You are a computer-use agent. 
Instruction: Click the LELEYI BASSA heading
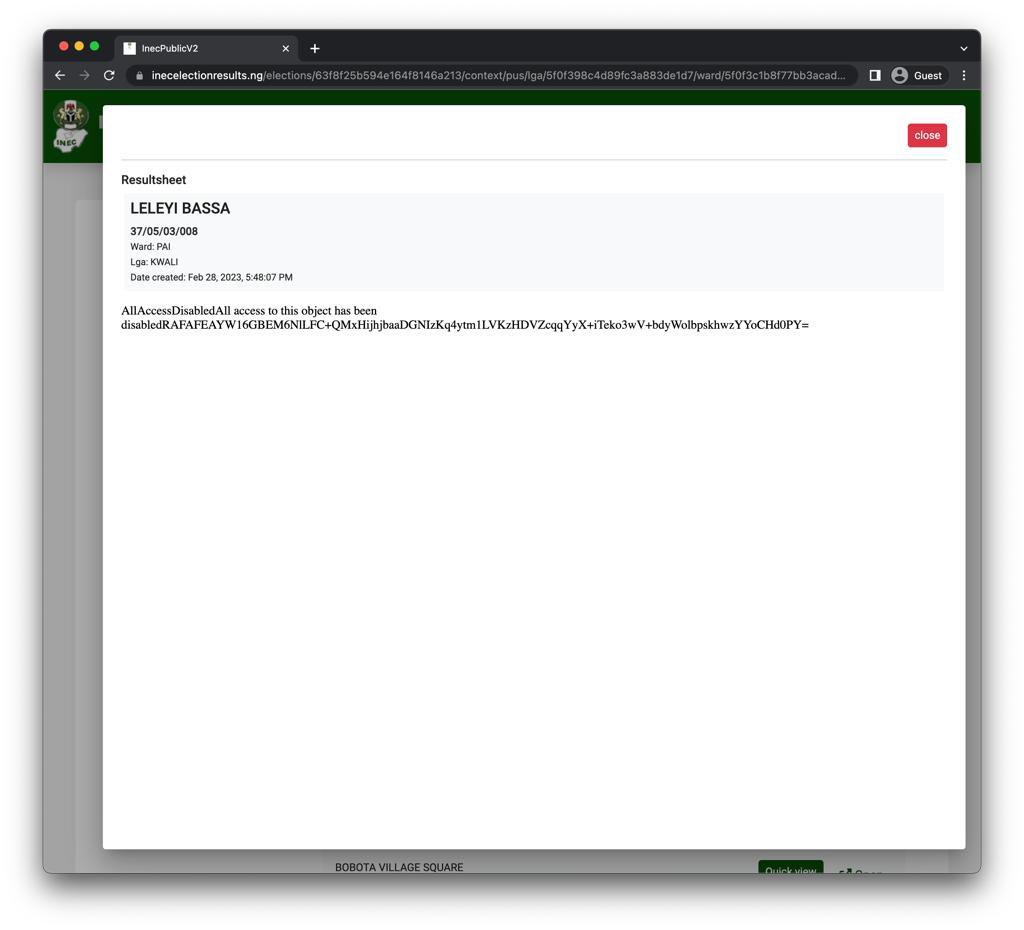tap(180, 208)
